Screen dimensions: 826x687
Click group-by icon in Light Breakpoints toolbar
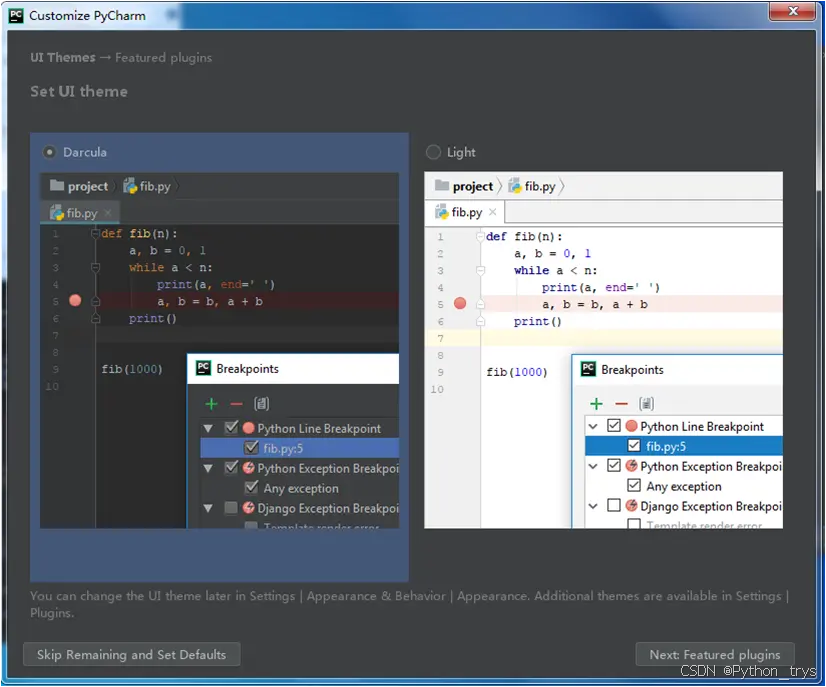point(647,404)
